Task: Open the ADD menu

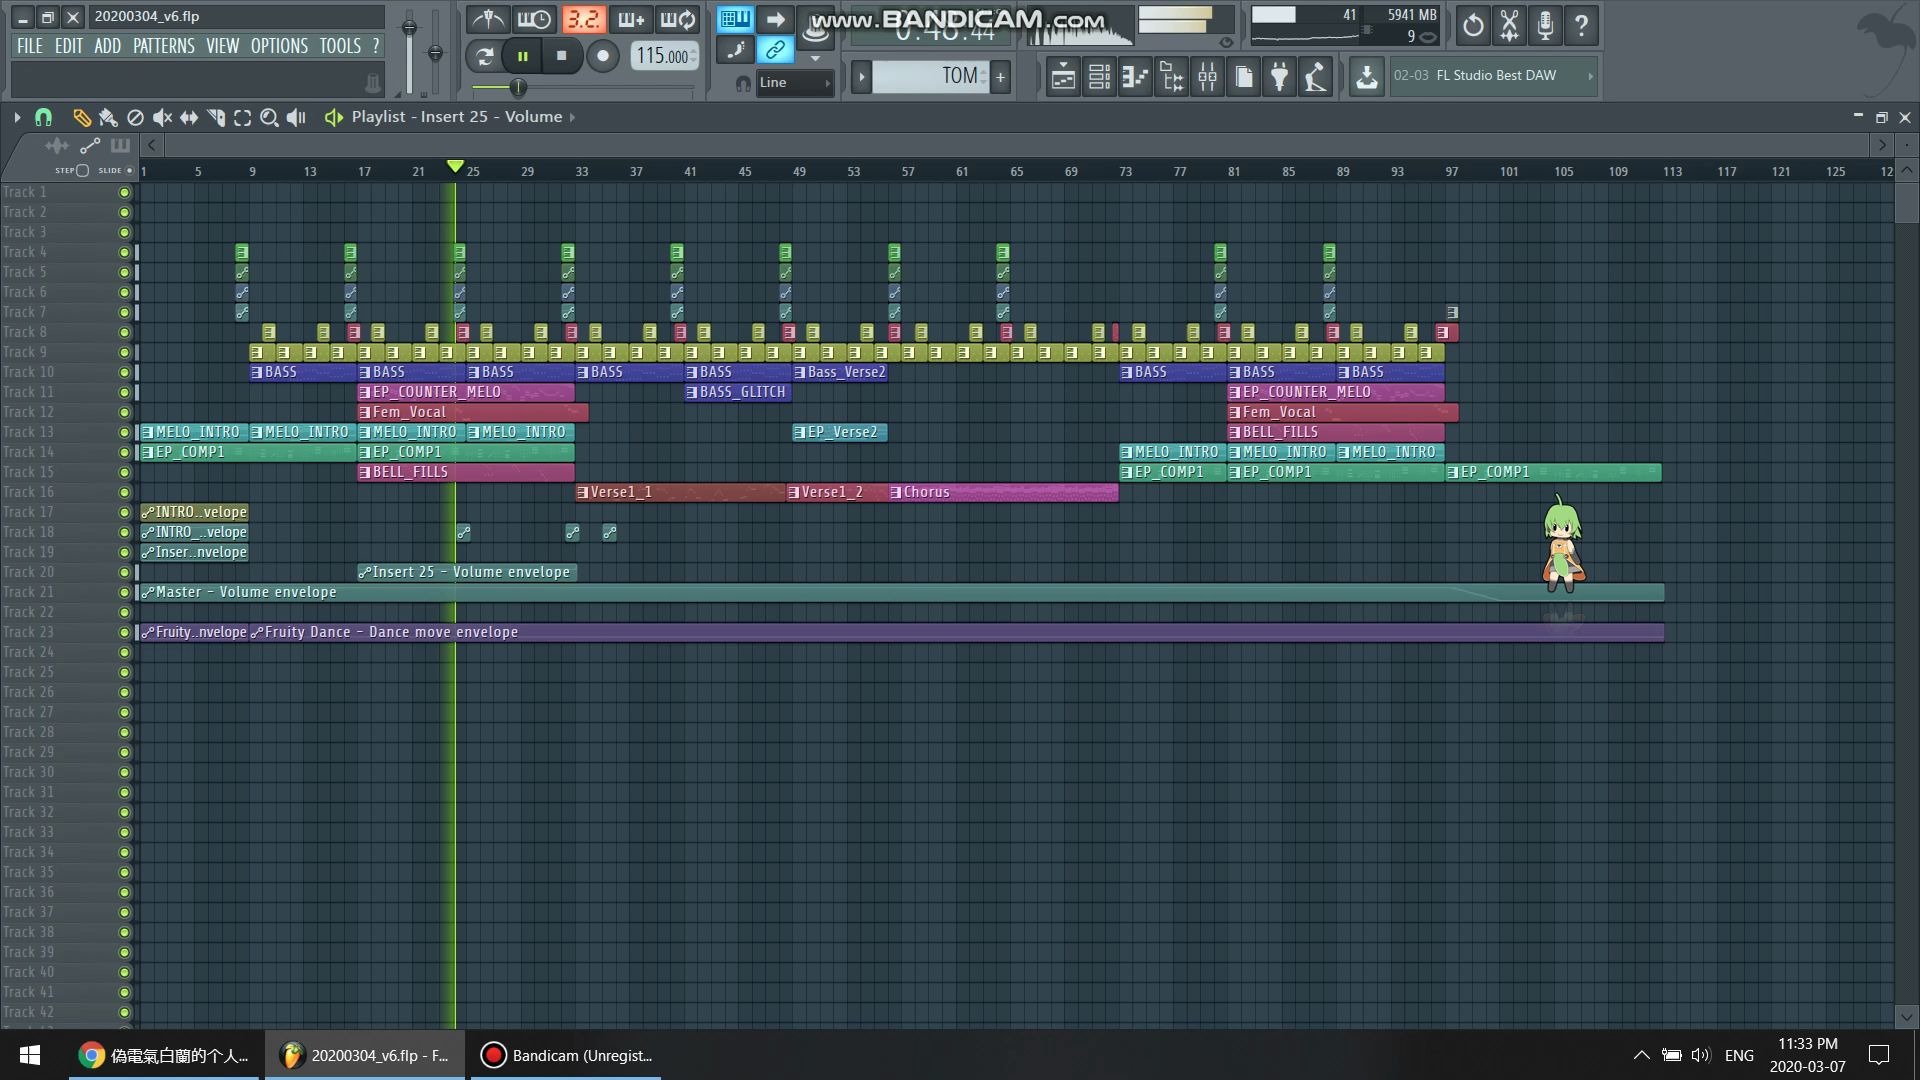Action: coord(108,46)
